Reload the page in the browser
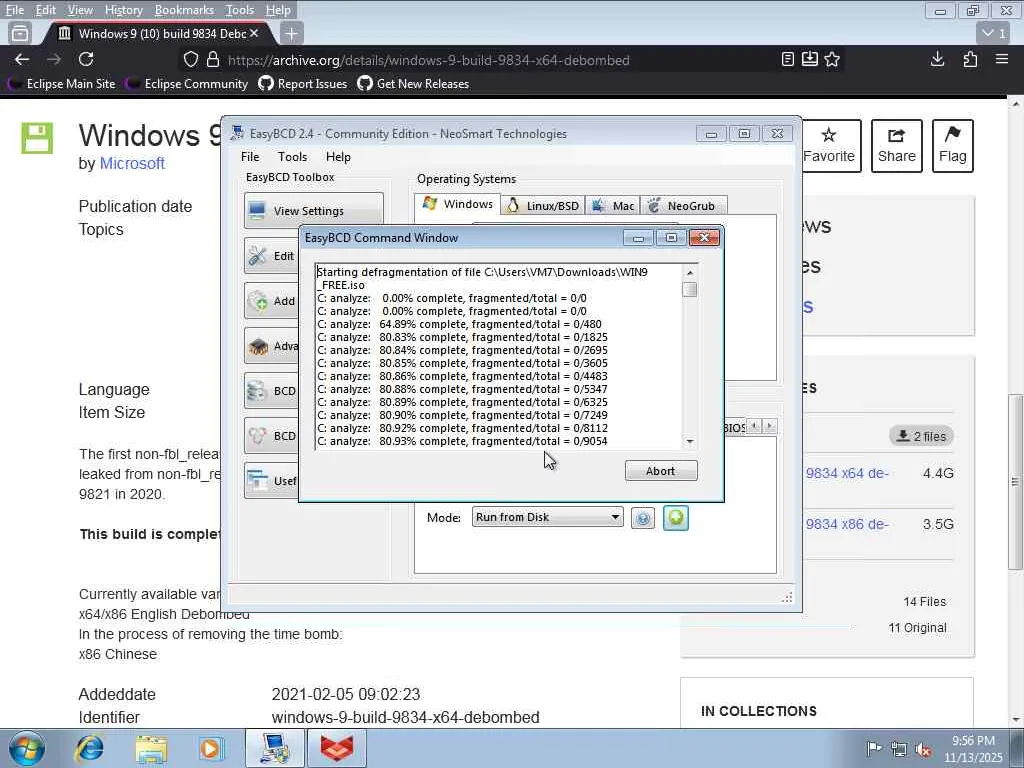The width and height of the screenshot is (1024, 768). pyautogui.click(x=86, y=59)
